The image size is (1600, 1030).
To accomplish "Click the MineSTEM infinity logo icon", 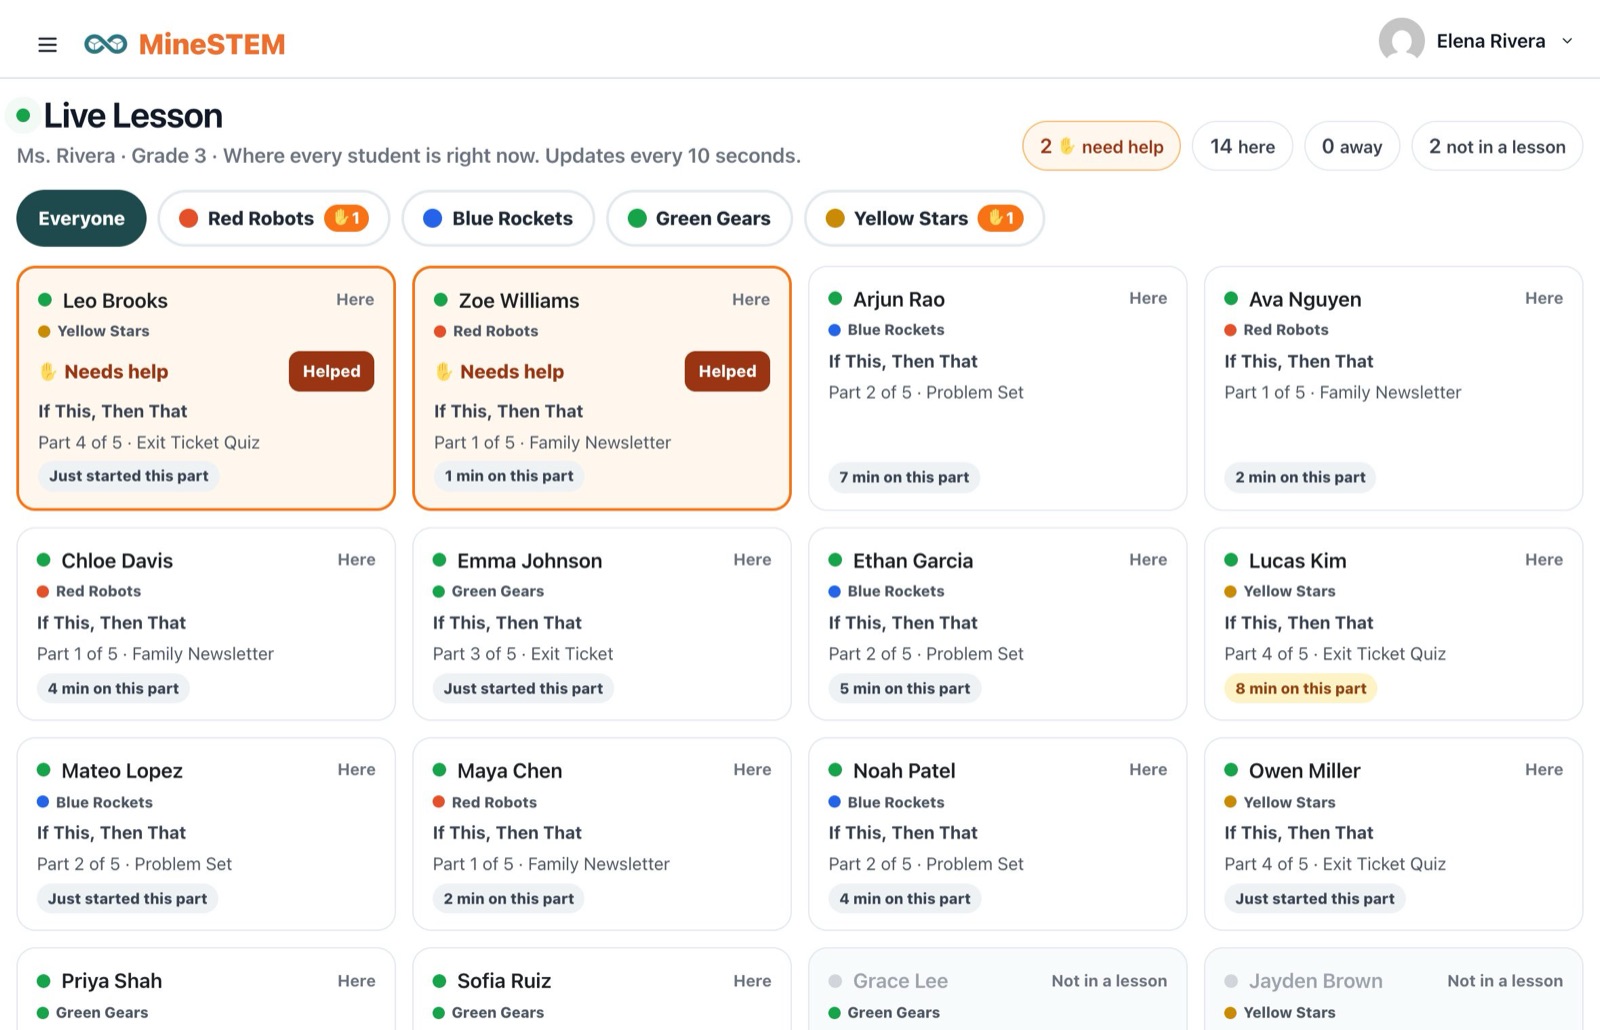I will [x=105, y=44].
